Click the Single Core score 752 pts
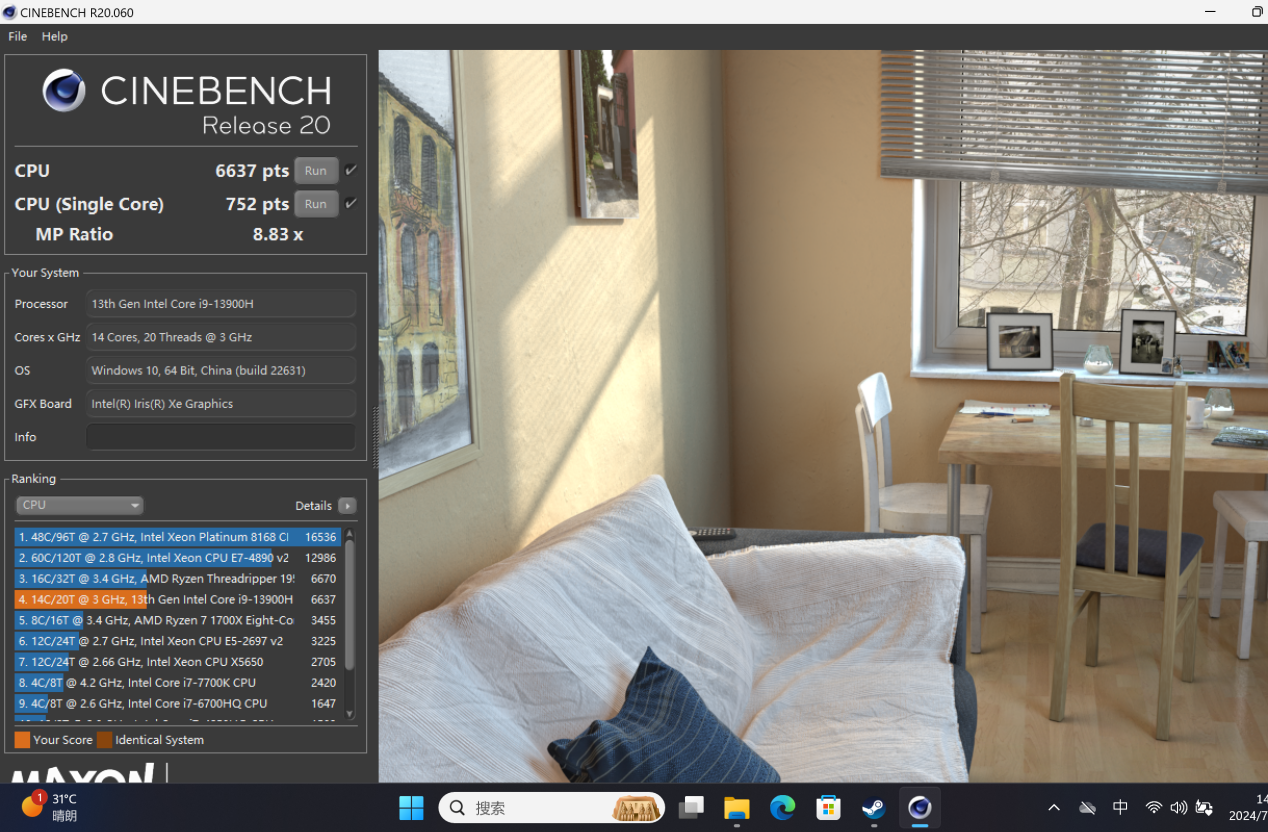1268x832 pixels. click(257, 204)
